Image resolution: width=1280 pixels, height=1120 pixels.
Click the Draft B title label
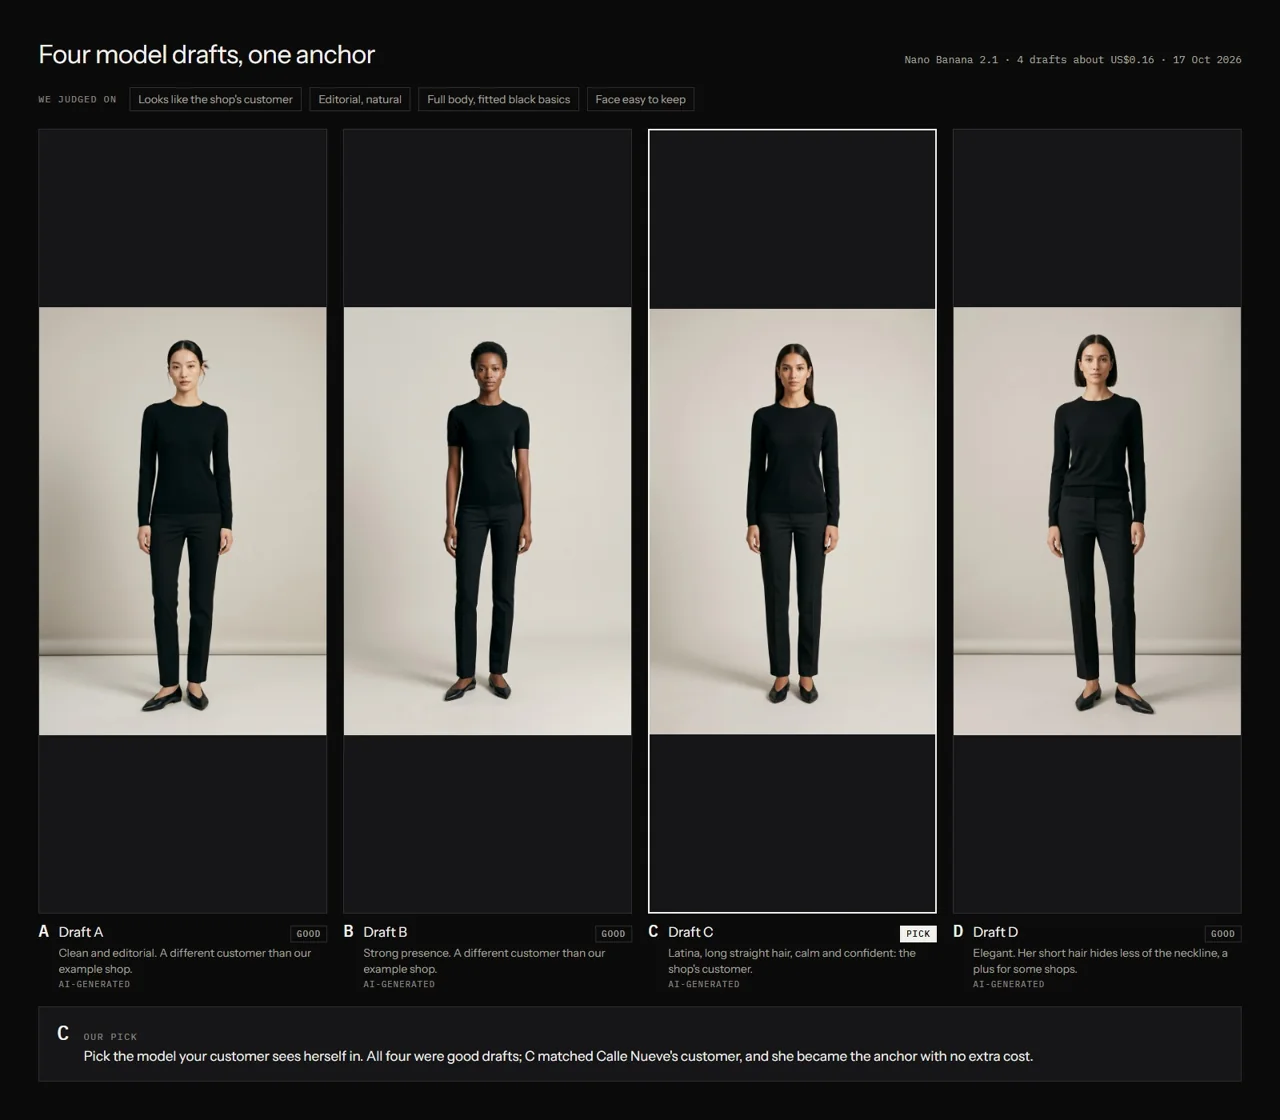(x=385, y=932)
